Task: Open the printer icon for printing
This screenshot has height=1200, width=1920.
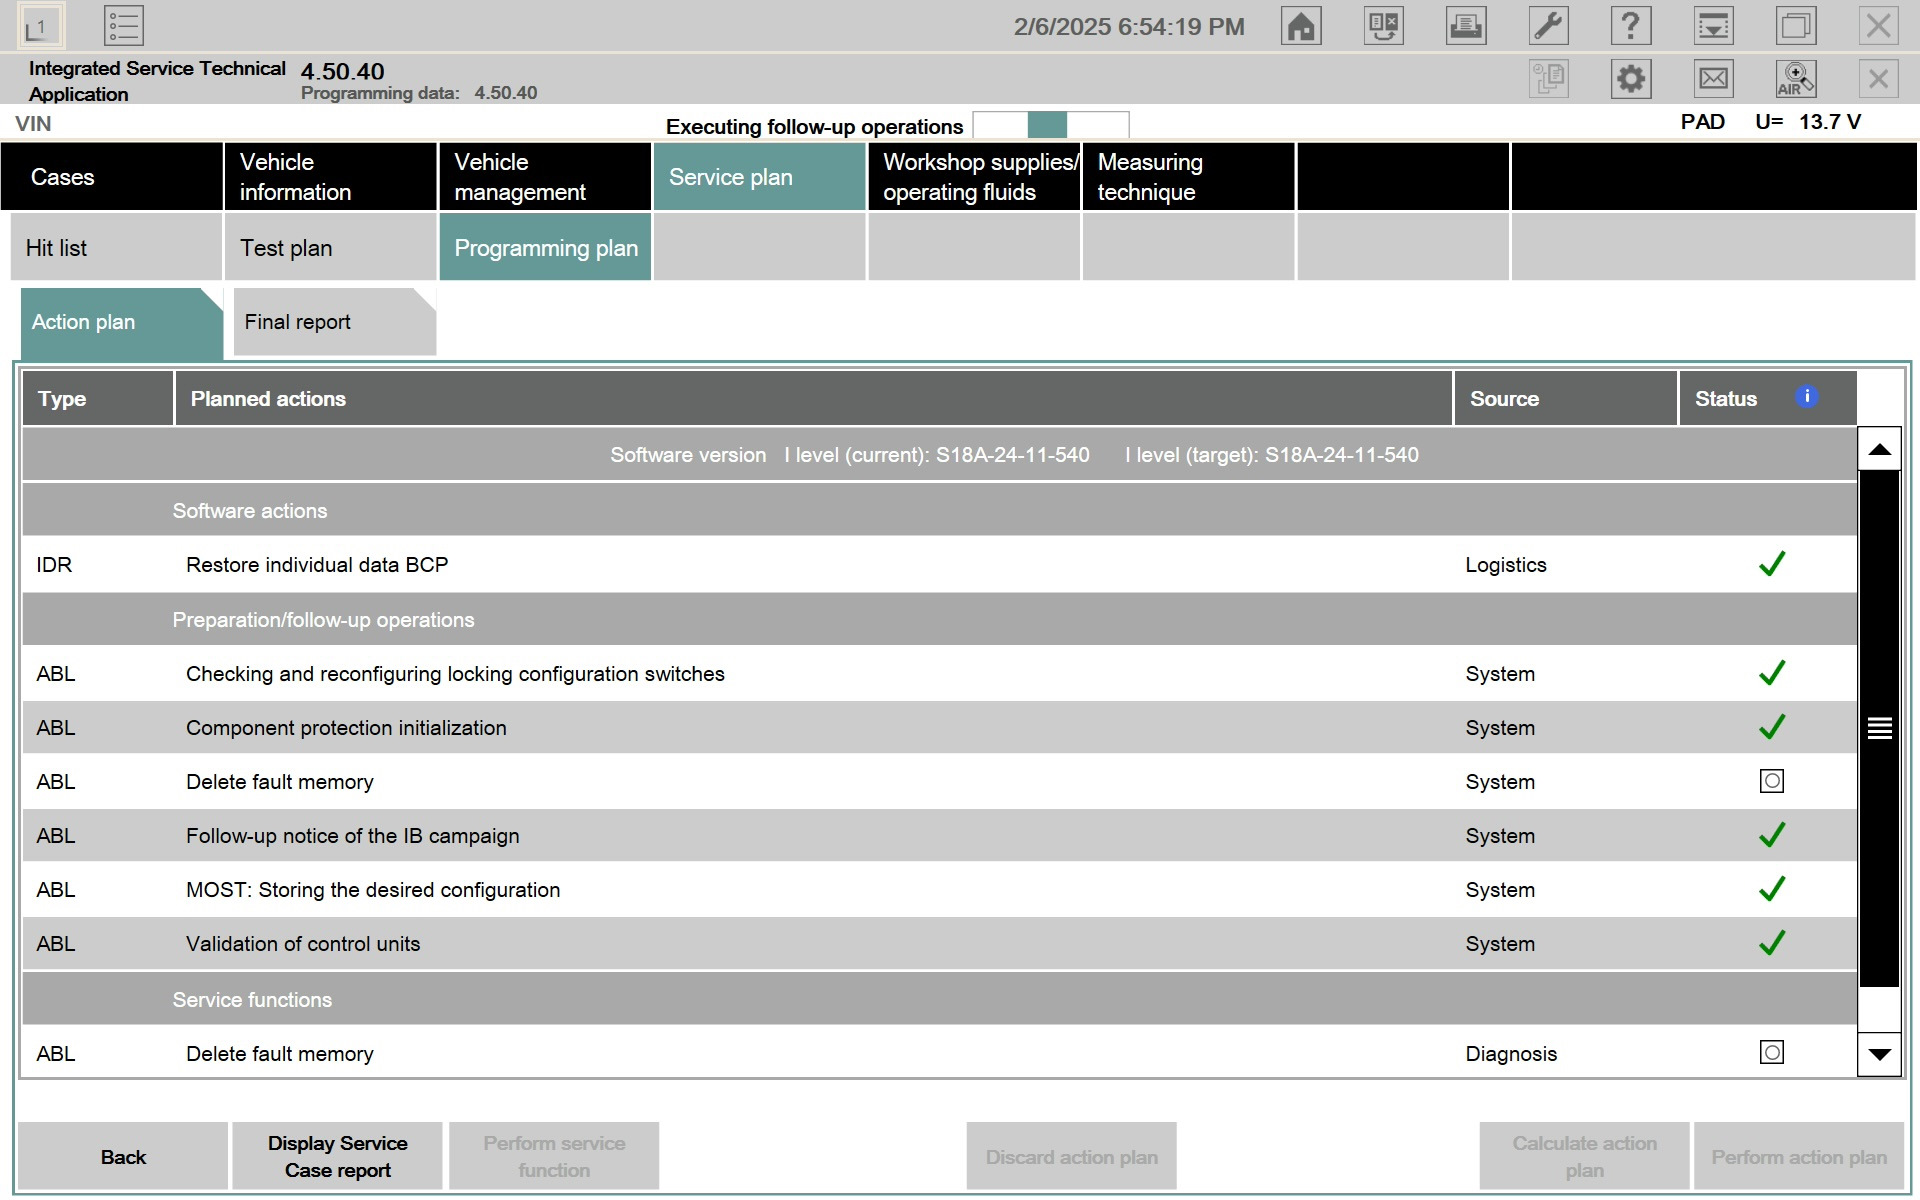Action: click(x=1465, y=26)
